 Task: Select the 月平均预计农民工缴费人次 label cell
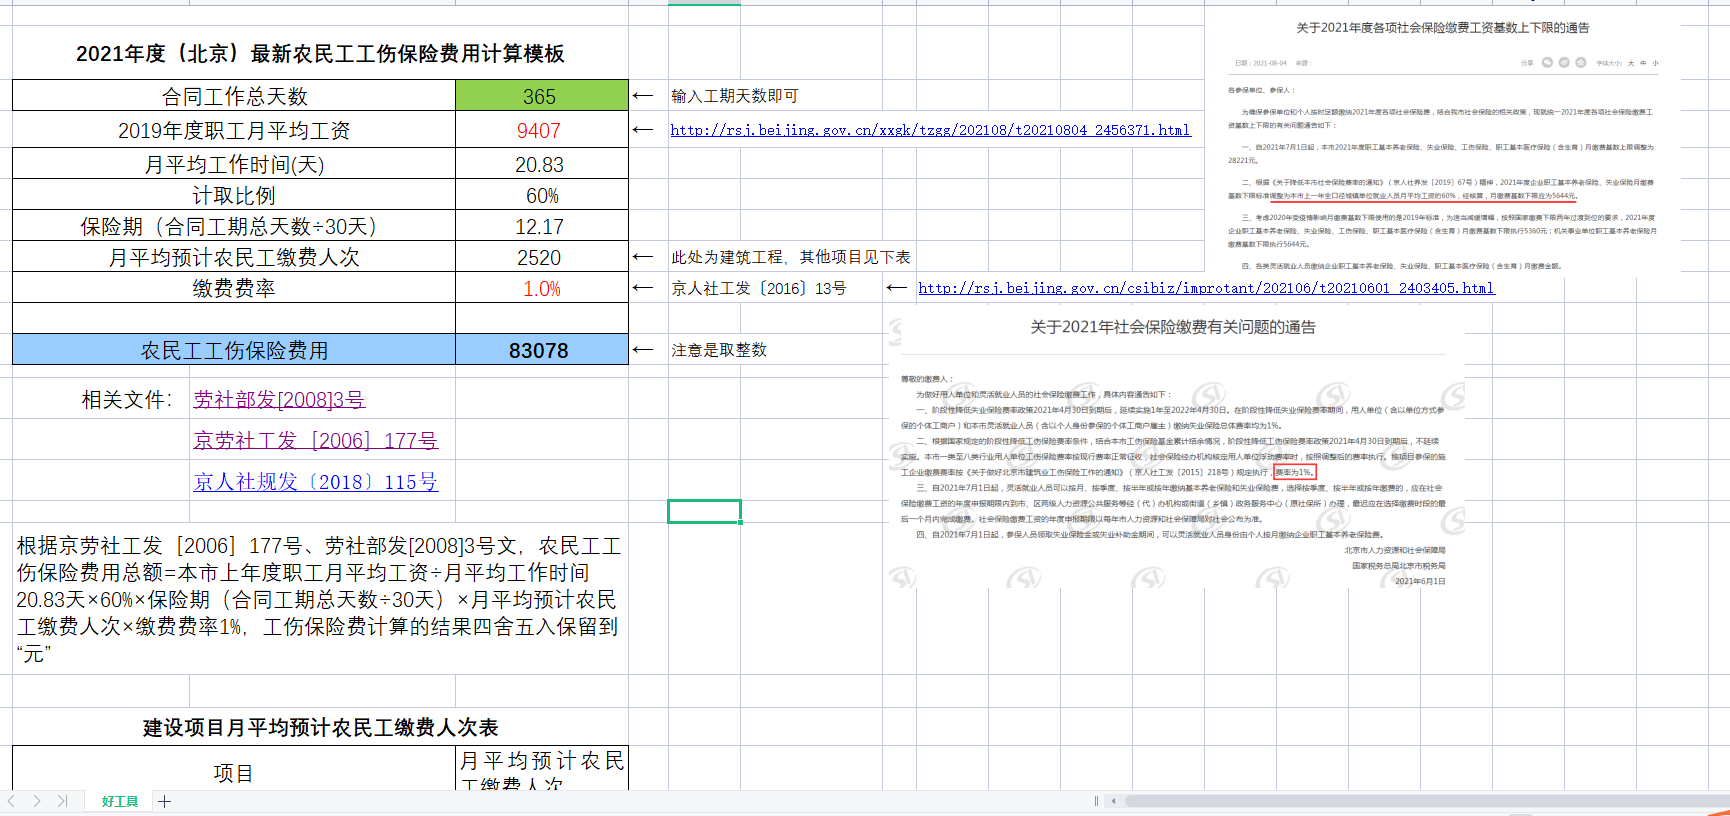pyautogui.click(x=234, y=258)
